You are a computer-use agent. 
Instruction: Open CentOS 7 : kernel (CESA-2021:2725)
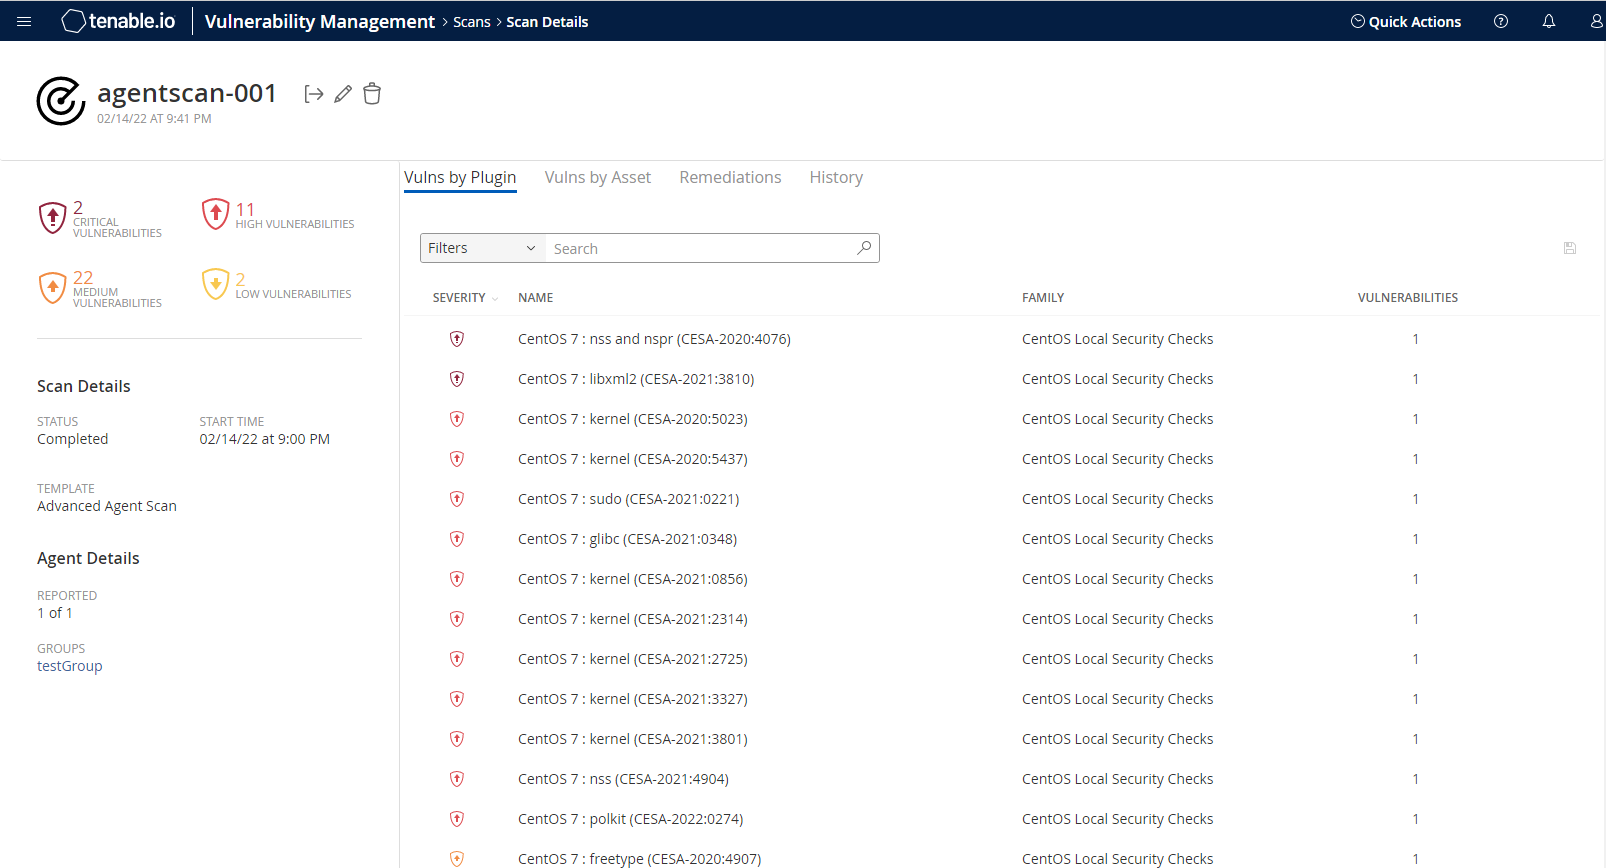(x=633, y=659)
